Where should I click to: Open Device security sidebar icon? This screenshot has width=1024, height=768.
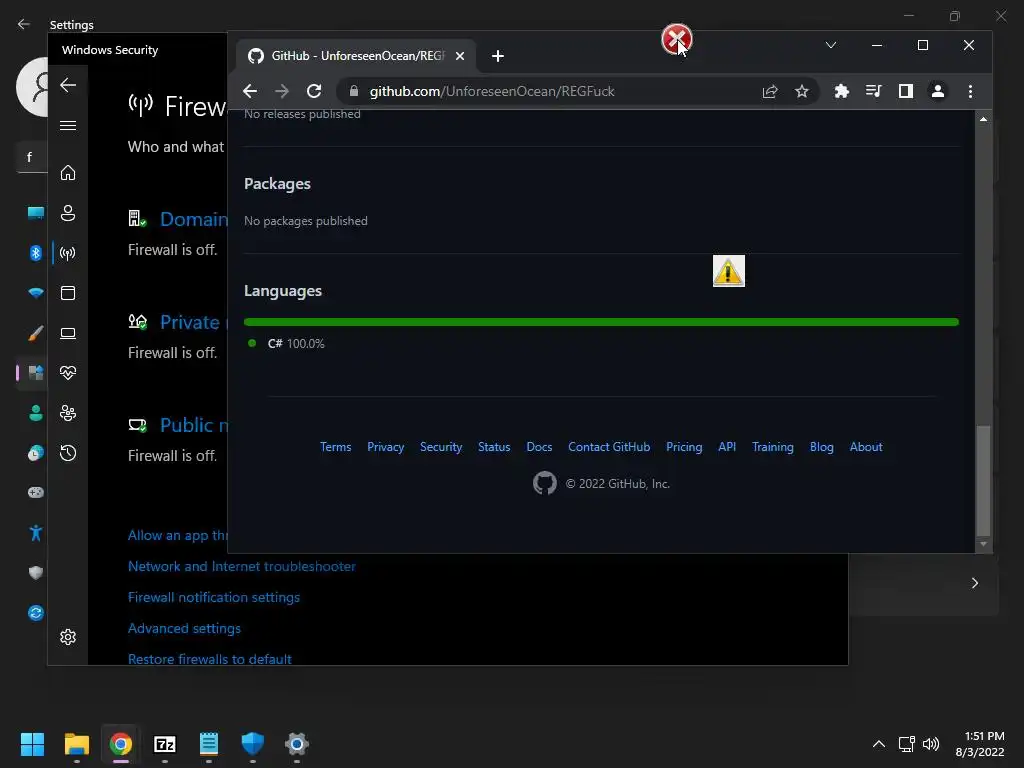point(68,333)
